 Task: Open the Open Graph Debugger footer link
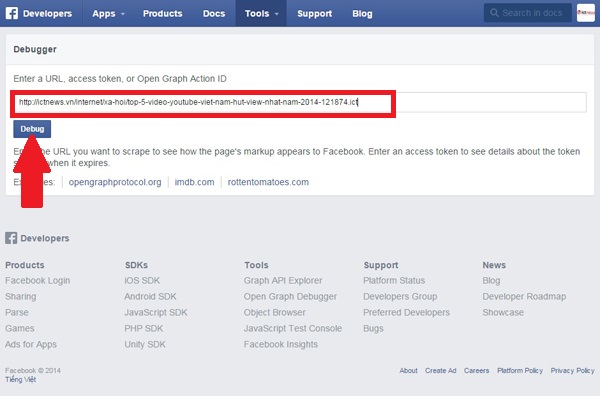(290, 297)
